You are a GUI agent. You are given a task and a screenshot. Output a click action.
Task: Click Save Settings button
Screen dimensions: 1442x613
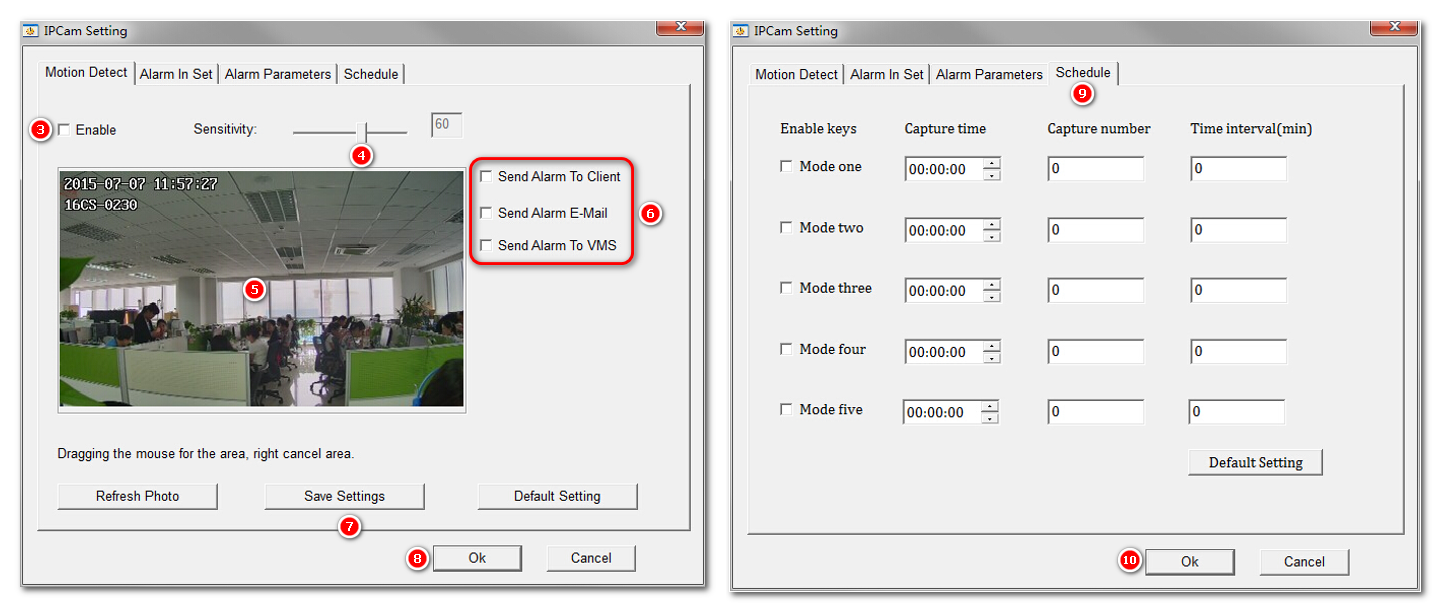click(x=344, y=496)
